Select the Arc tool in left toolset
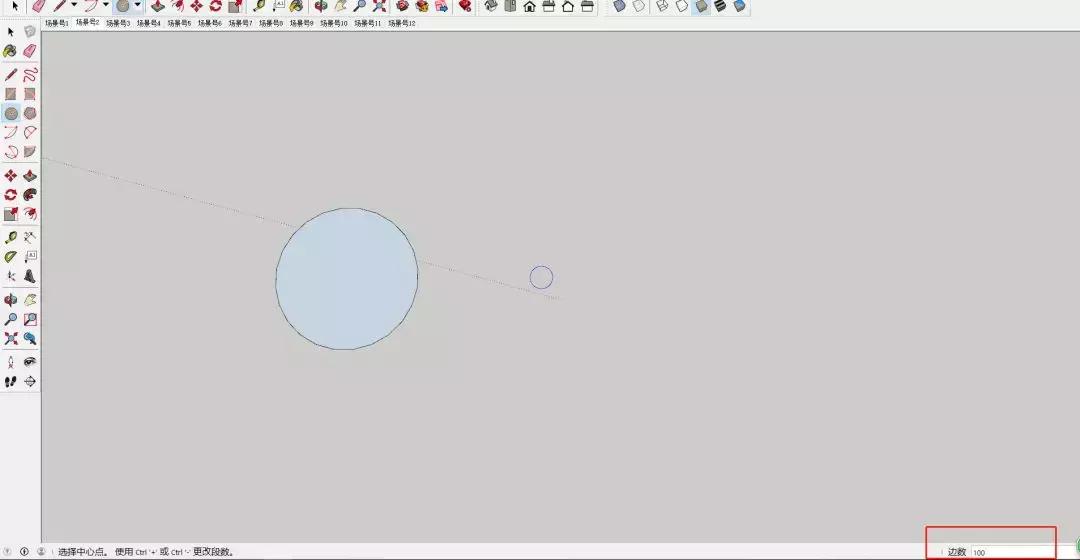This screenshot has height=560, width=1080. click(10, 132)
